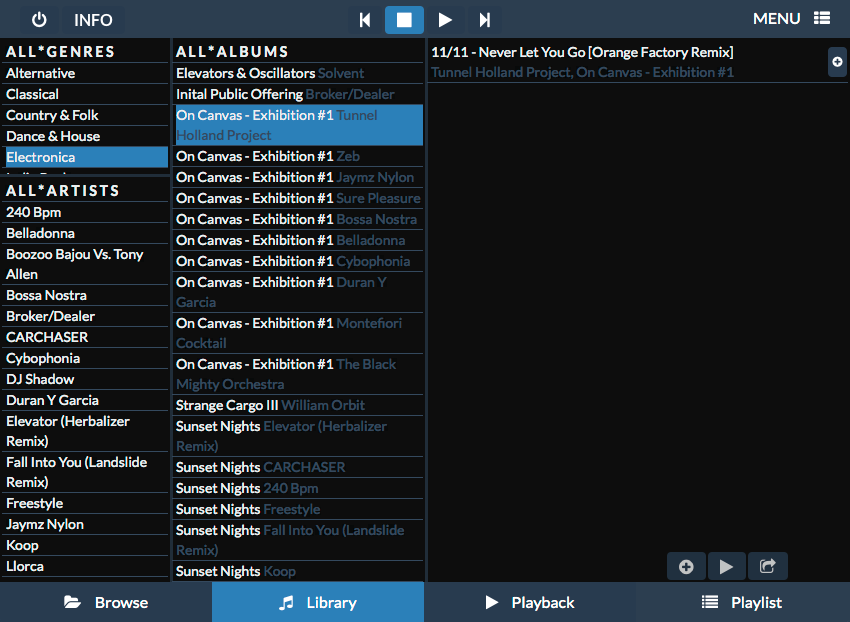Open Sunset Nights album by Fall Into You

point(298,540)
